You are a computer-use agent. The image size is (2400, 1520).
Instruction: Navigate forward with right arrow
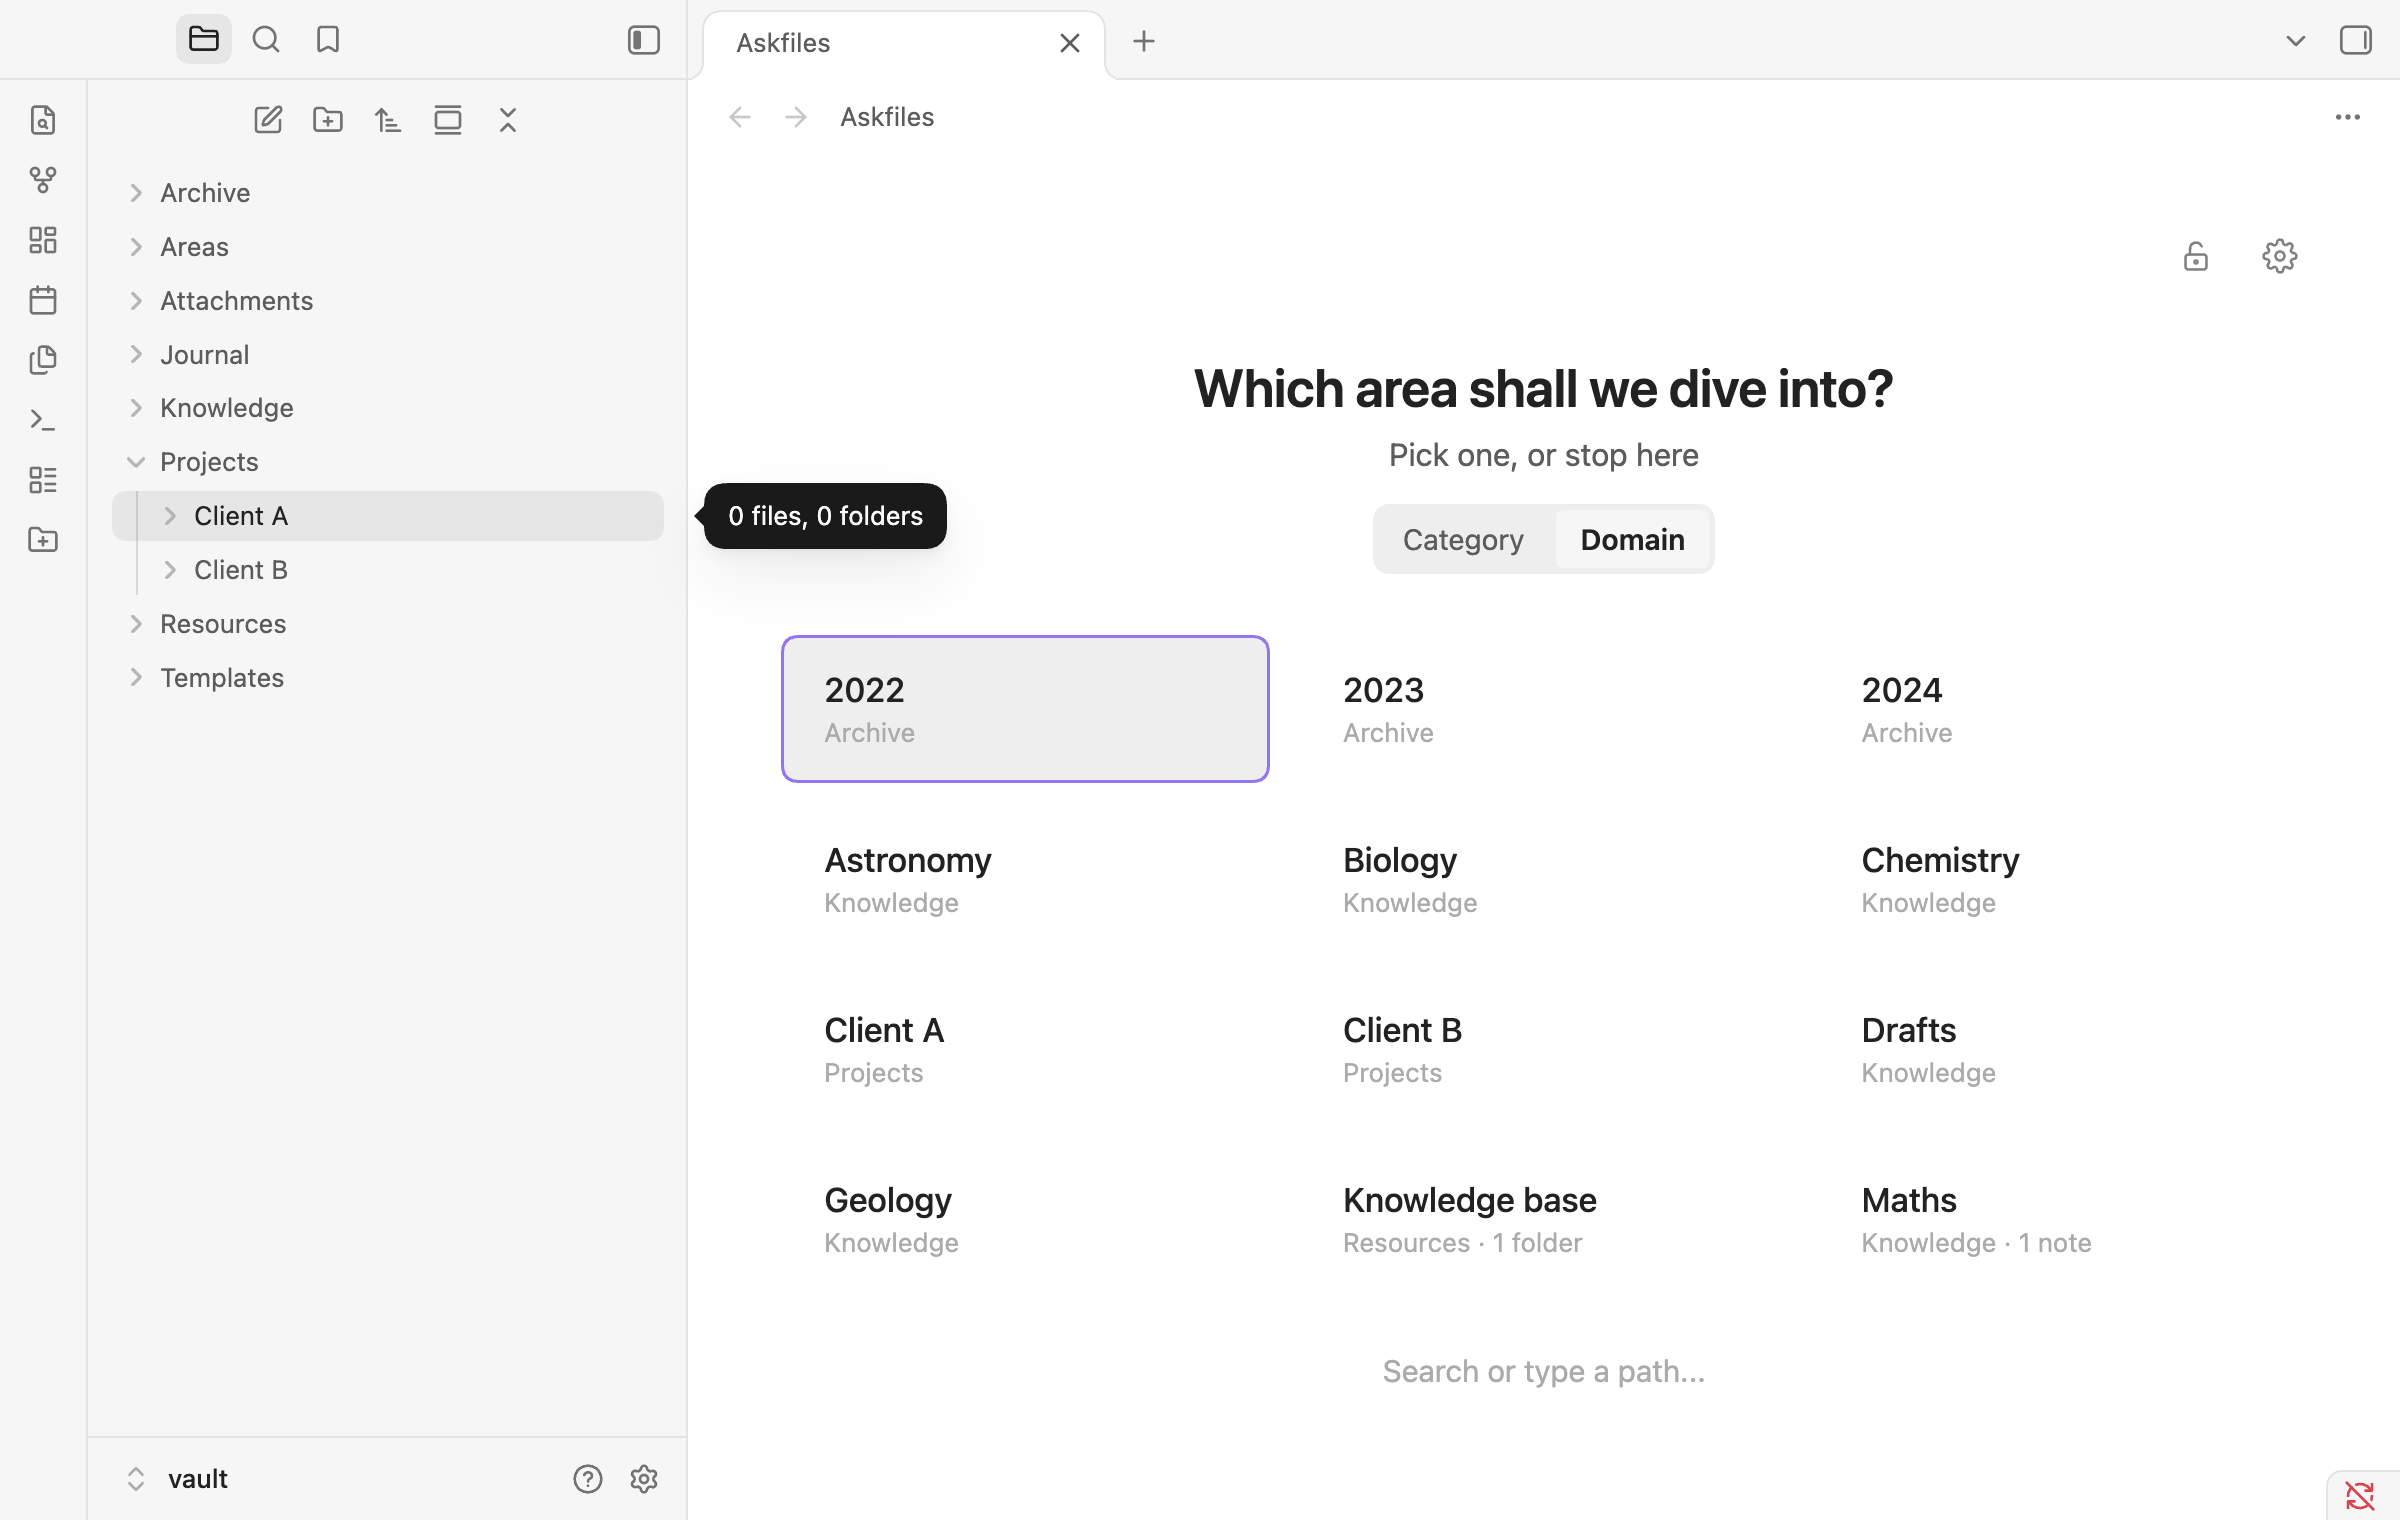tap(796, 117)
